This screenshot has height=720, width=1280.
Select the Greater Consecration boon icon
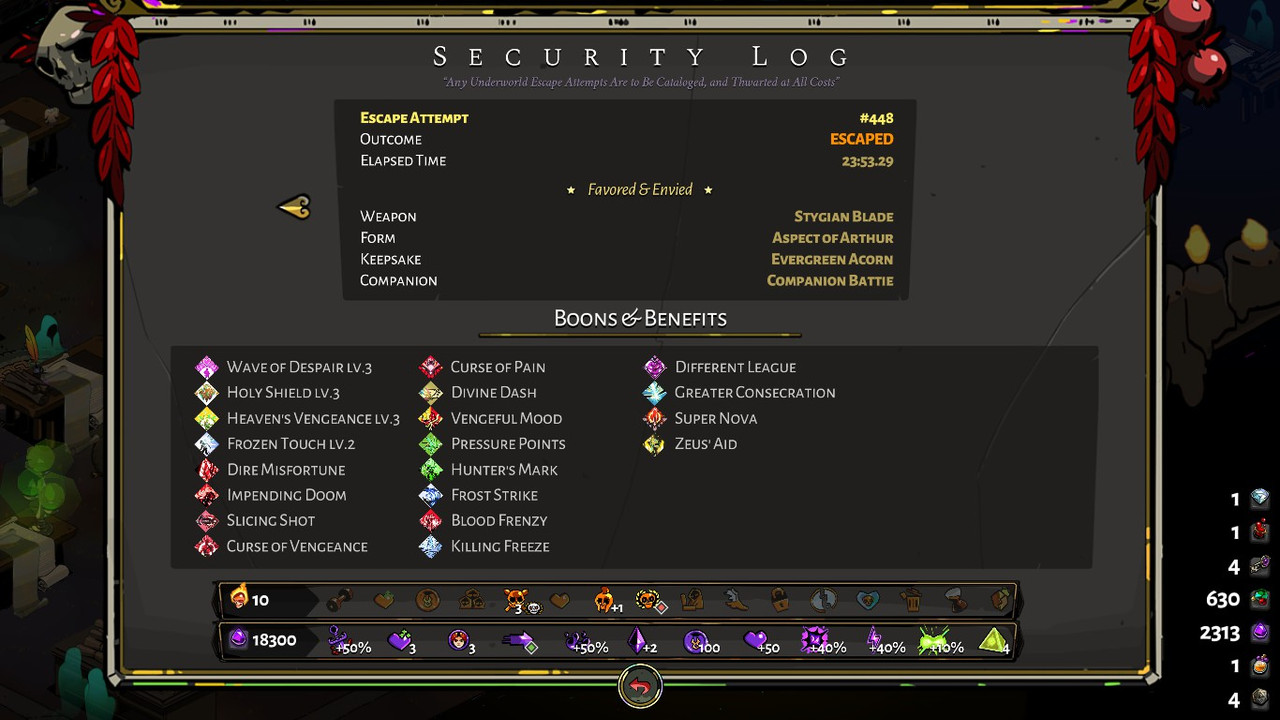point(655,393)
